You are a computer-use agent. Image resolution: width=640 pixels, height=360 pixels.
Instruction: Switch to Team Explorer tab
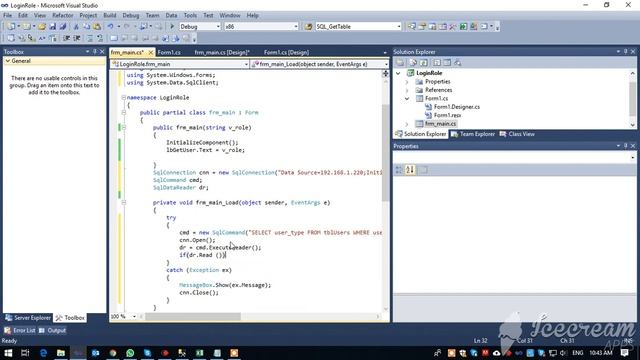point(473,134)
